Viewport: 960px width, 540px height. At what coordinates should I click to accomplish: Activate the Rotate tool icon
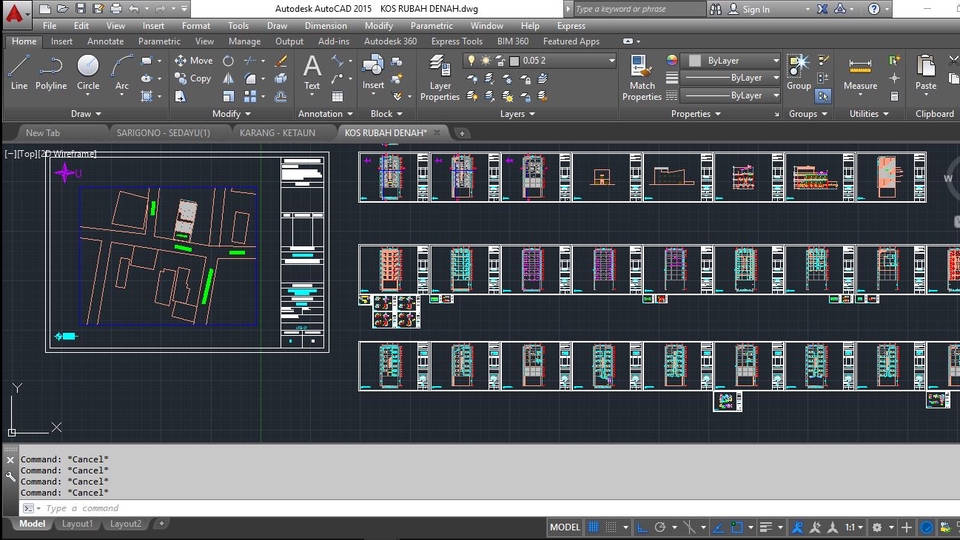click(228, 61)
